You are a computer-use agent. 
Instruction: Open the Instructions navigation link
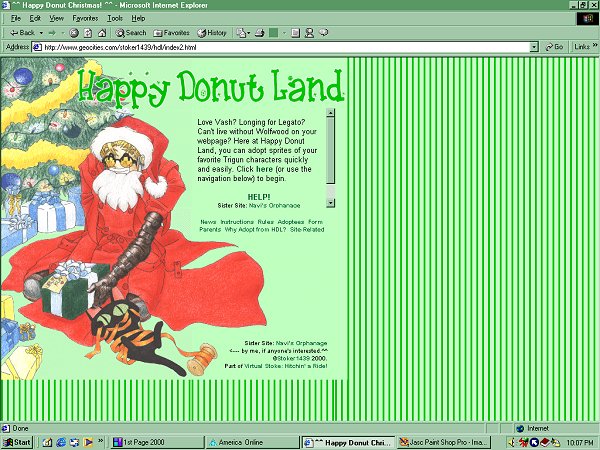(237, 222)
